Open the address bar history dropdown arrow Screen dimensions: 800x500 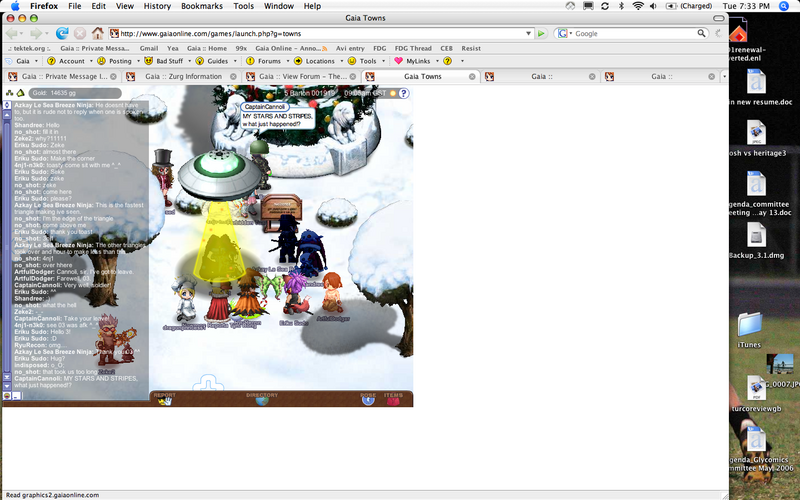[529, 34]
